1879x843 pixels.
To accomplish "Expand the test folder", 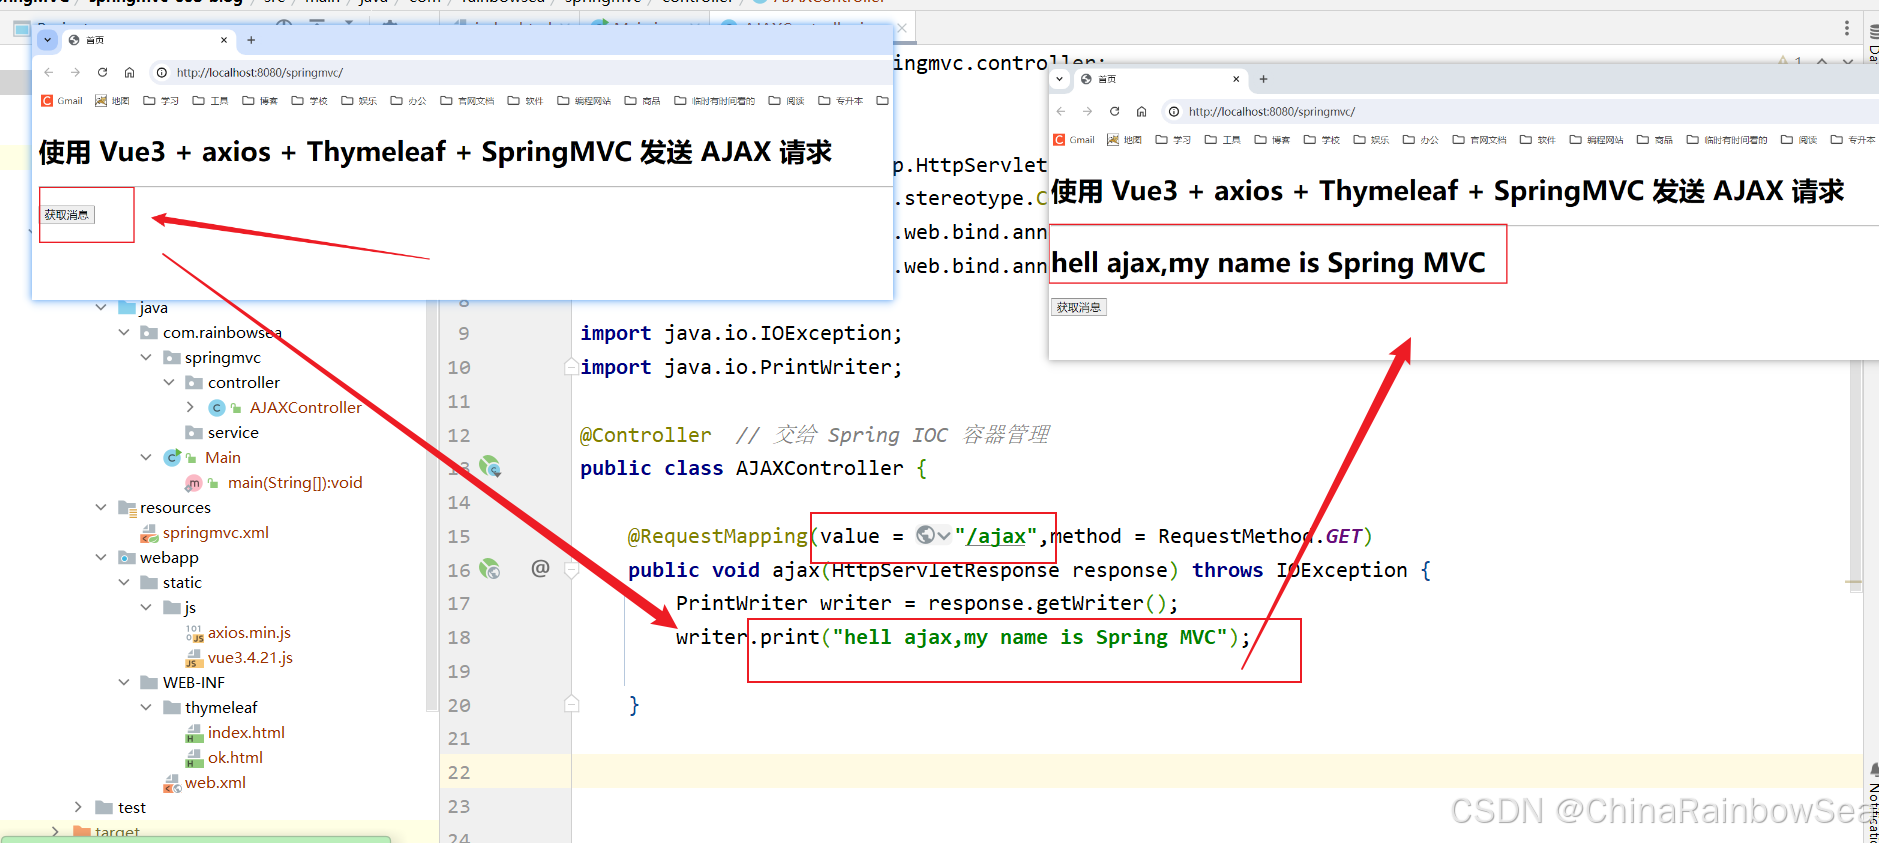I will [x=78, y=807].
